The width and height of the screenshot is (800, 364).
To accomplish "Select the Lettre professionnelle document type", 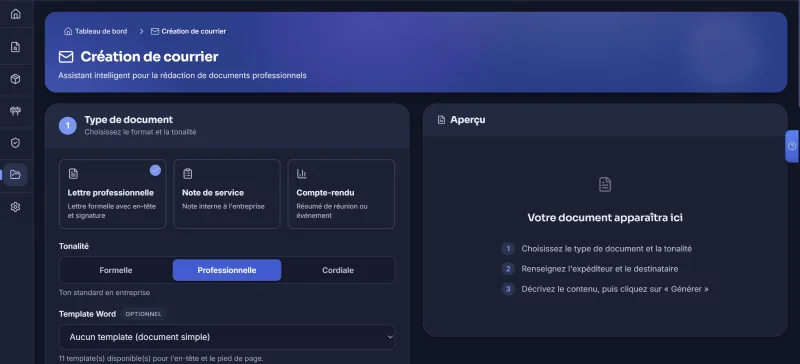I will click(x=113, y=194).
